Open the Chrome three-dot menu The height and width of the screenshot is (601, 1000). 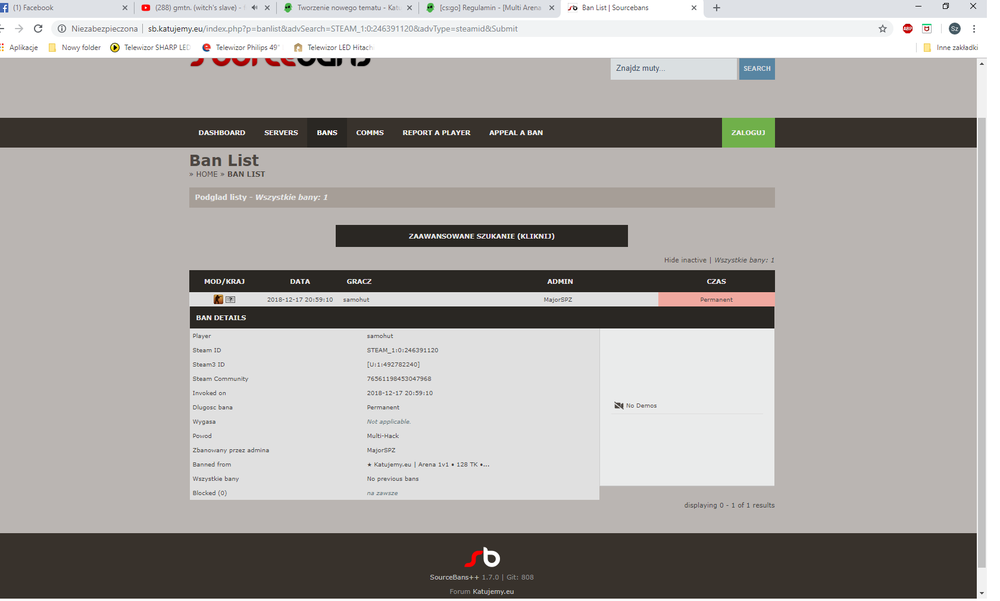click(974, 29)
